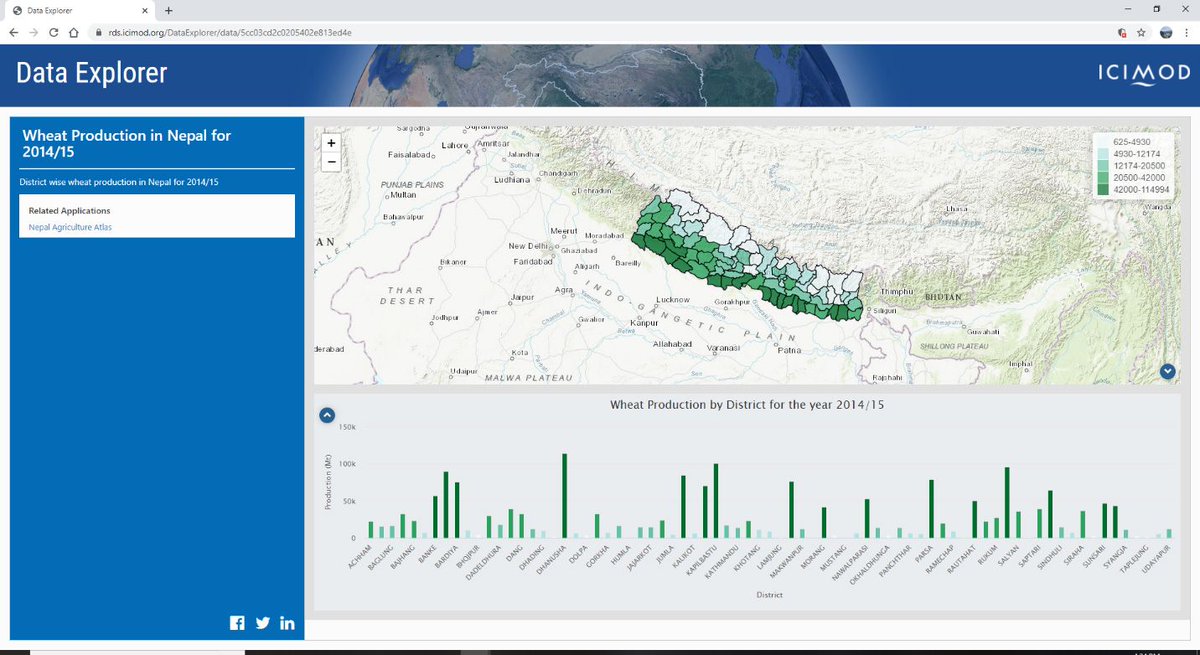
Task: Click 'Lucknow' label on map
Action: pos(673,300)
